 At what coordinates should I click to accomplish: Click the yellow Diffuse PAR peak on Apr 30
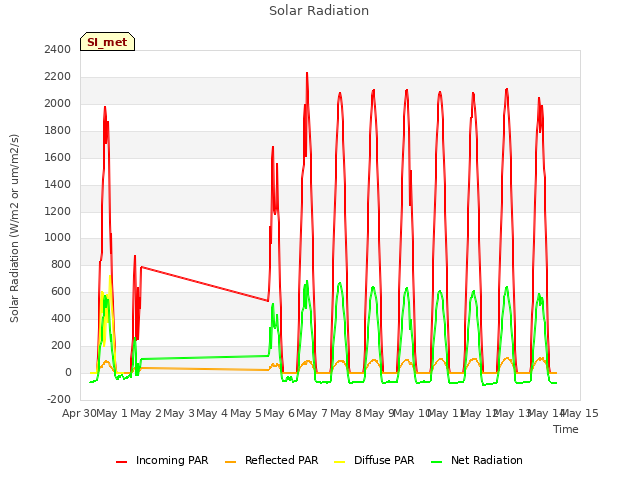click(110, 278)
